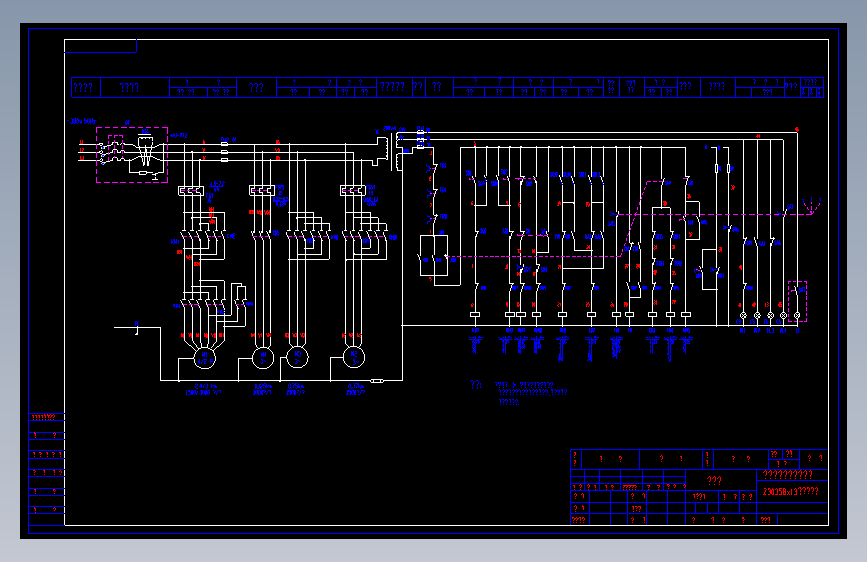Select the "Z3035Bx13" title block text
Image resolution: width=867 pixels, height=562 pixels.
tap(791, 491)
